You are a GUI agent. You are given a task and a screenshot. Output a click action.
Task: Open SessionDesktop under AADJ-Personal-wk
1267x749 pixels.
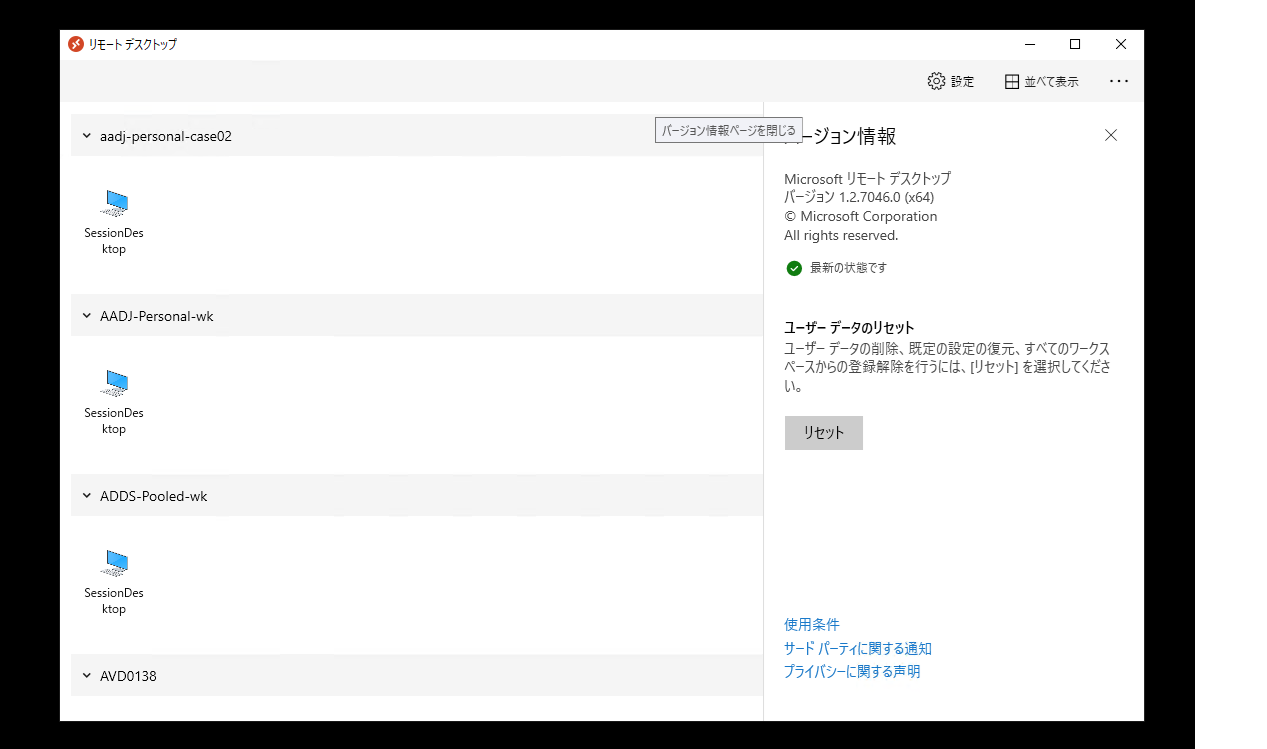(114, 402)
